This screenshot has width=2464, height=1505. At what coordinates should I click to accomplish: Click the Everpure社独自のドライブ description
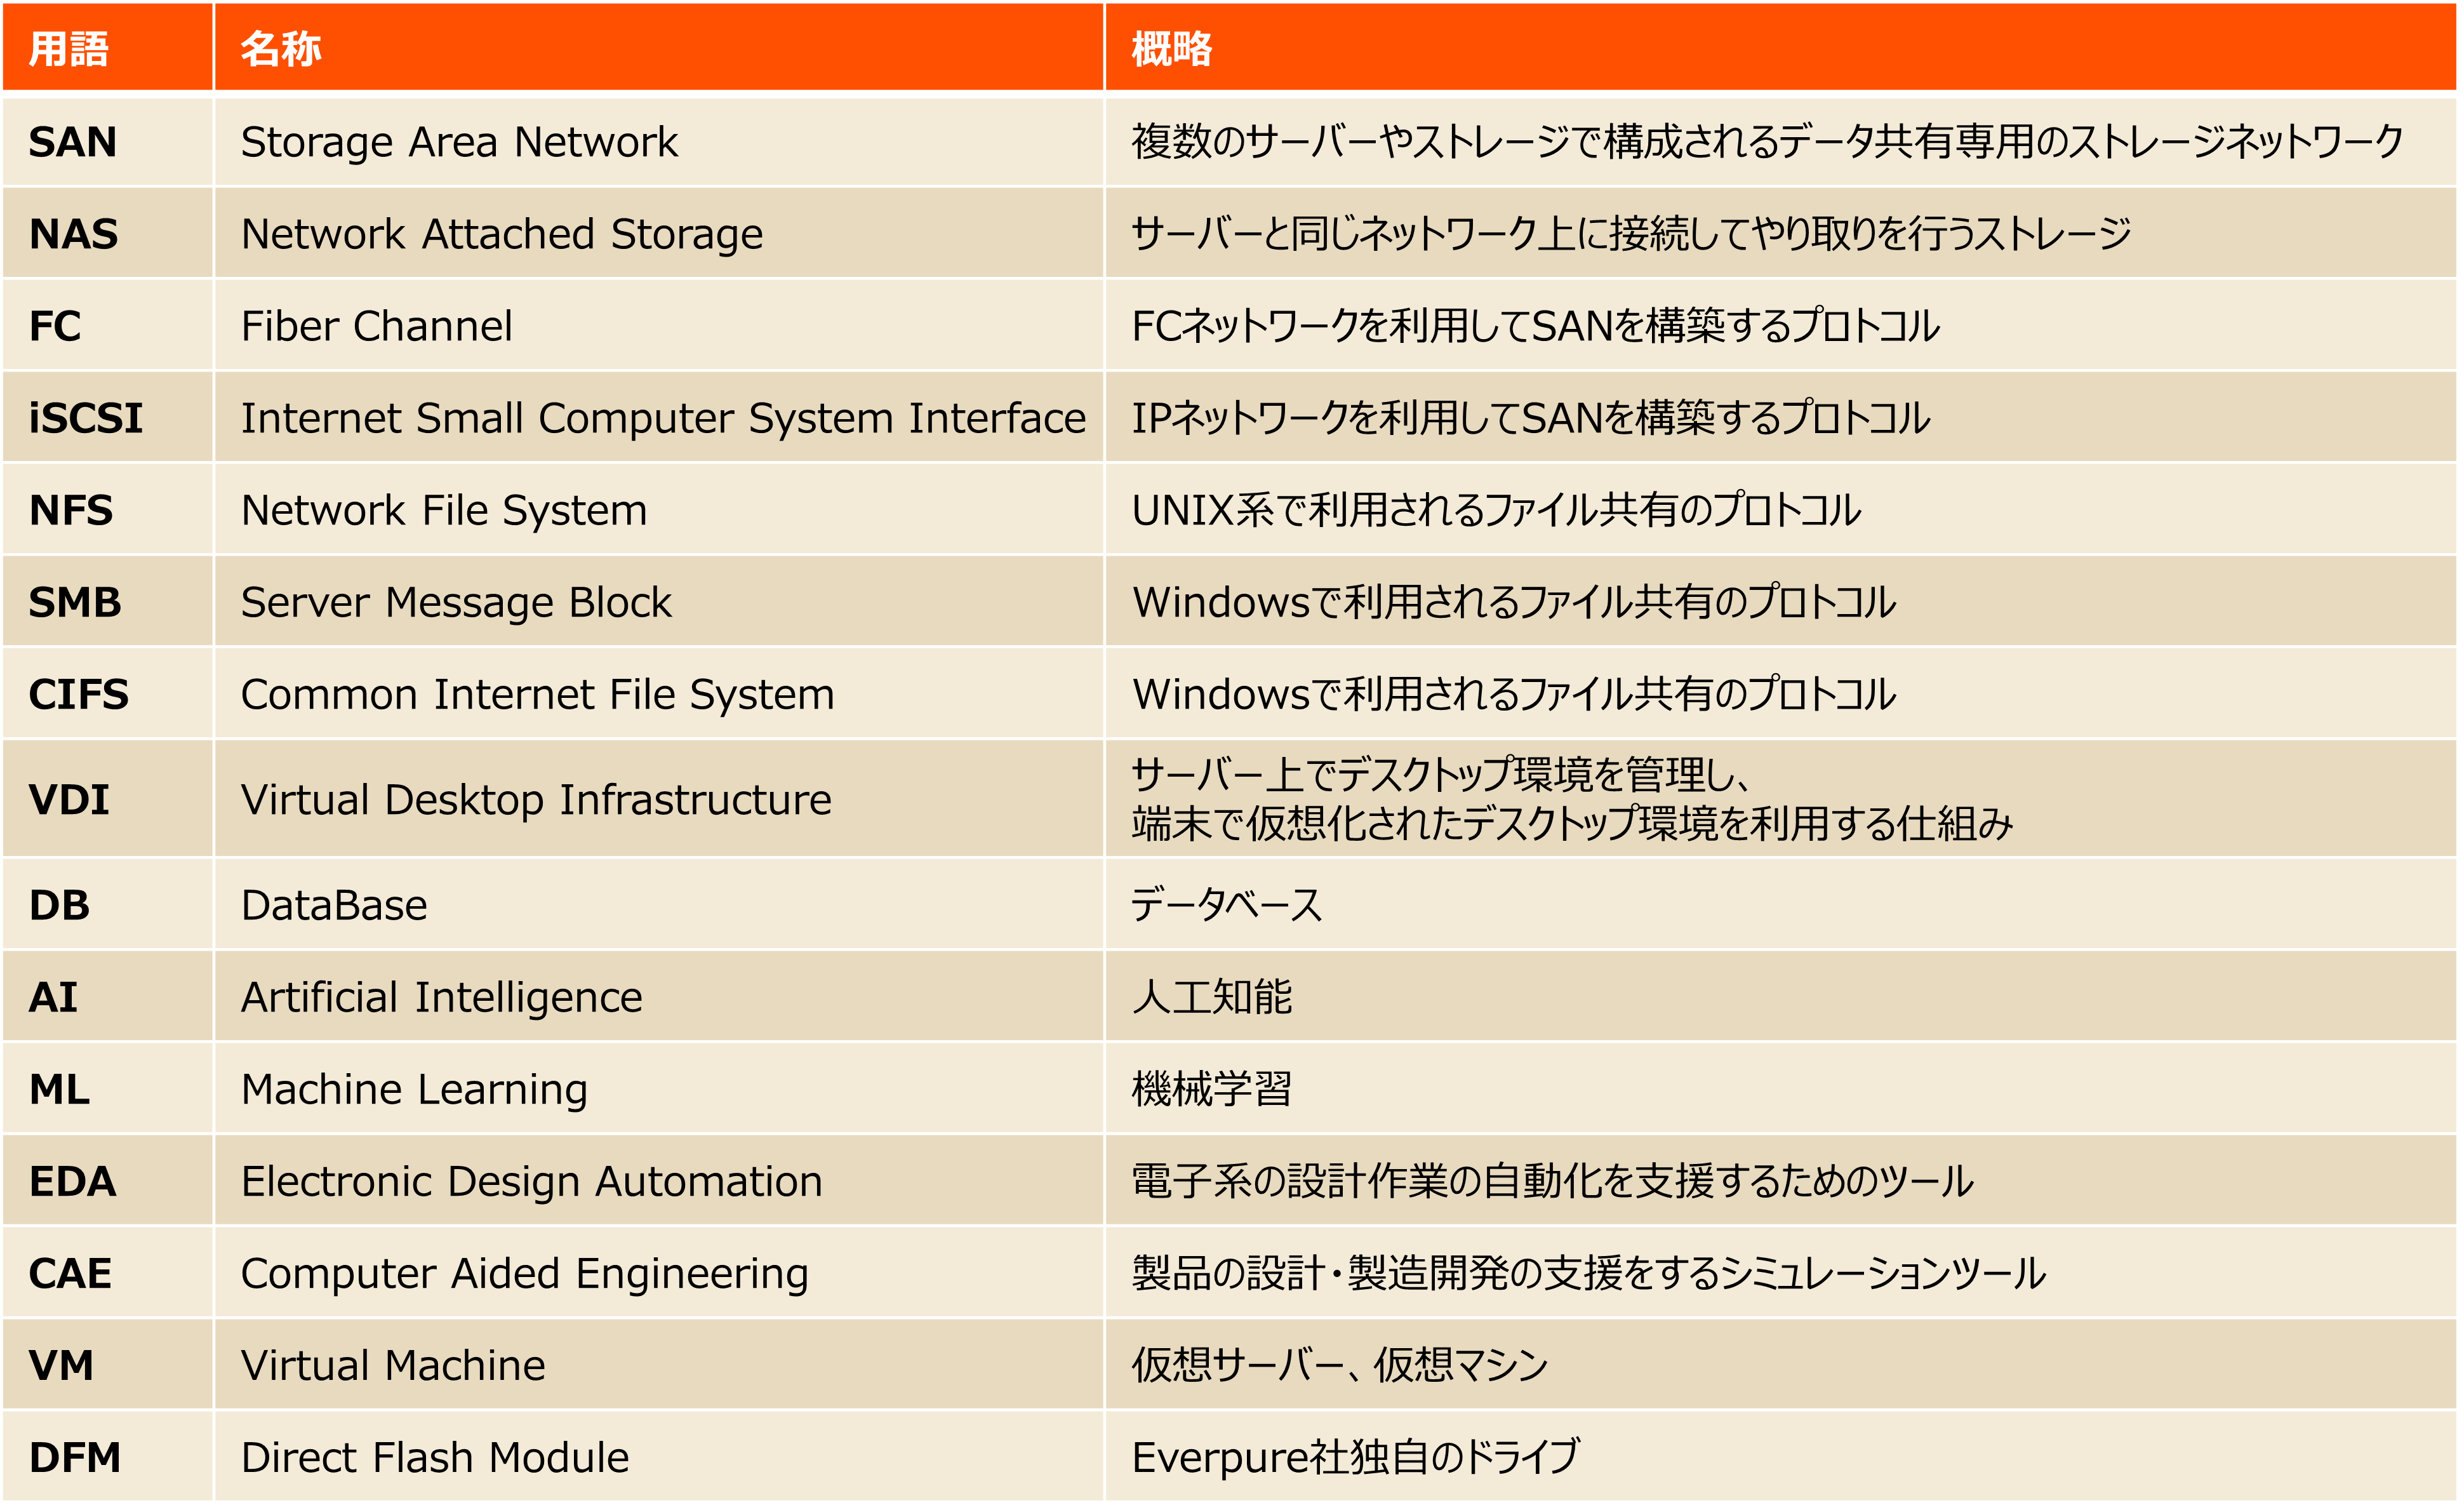(x=1355, y=1457)
